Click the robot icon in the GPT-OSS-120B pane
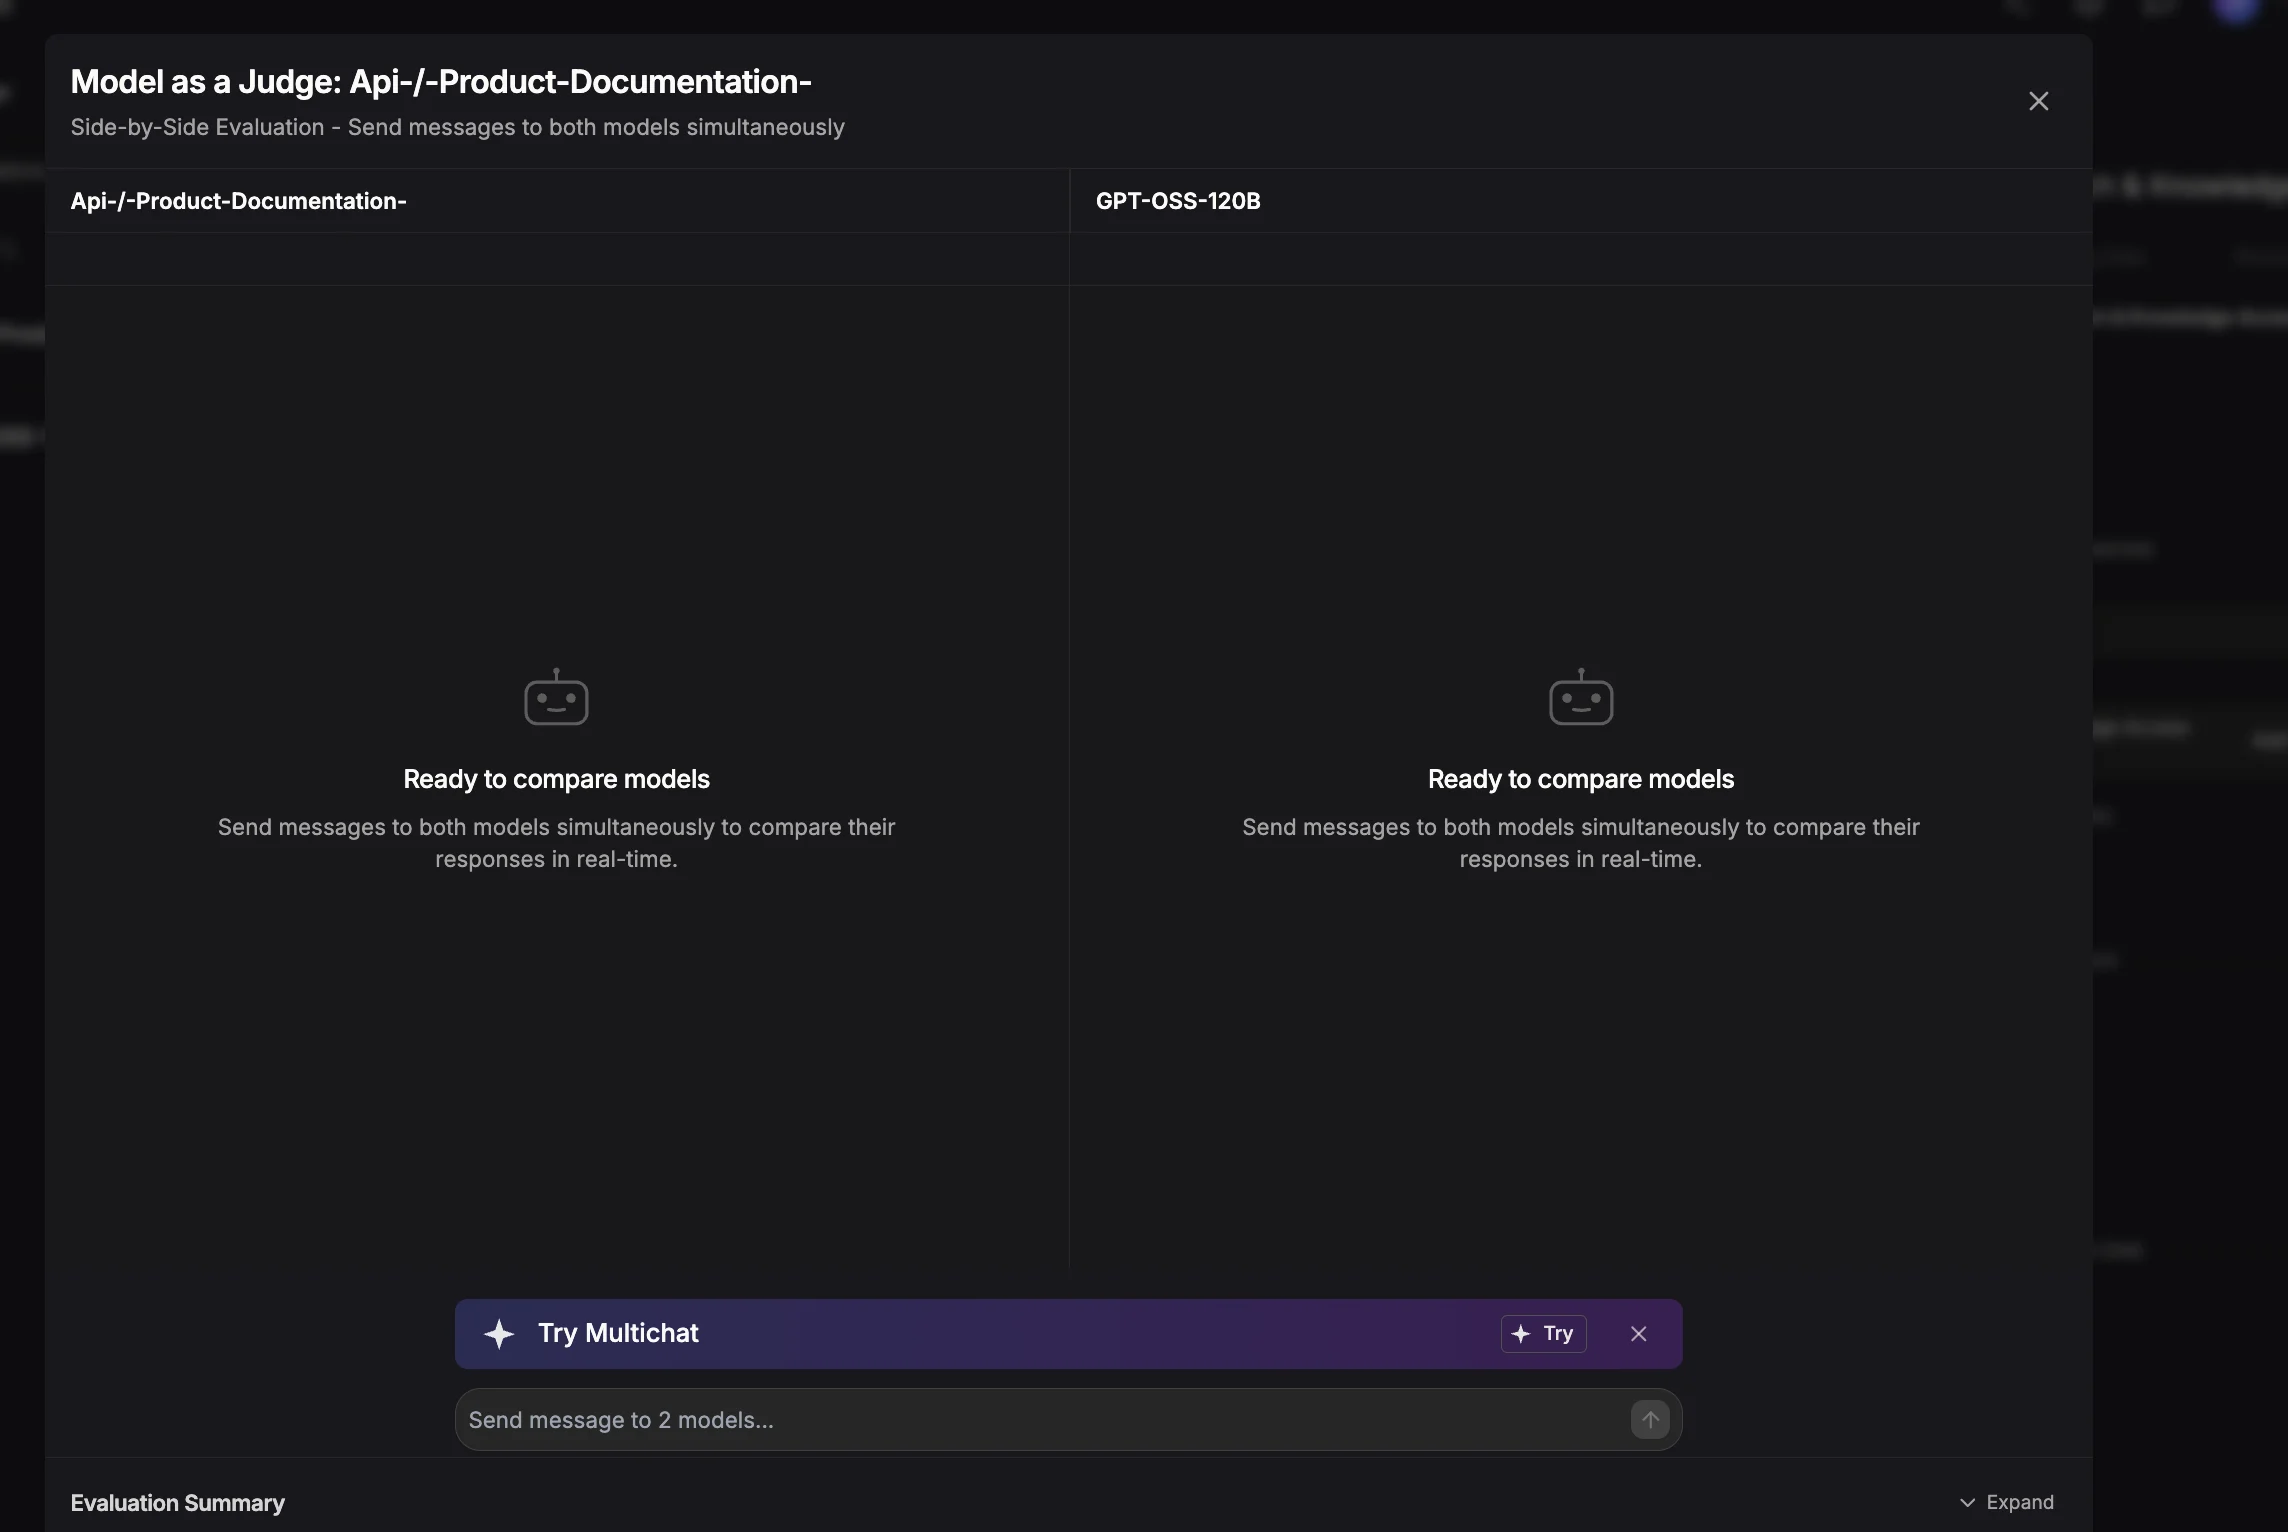The width and height of the screenshot is (2288, 1532). 1581,697
